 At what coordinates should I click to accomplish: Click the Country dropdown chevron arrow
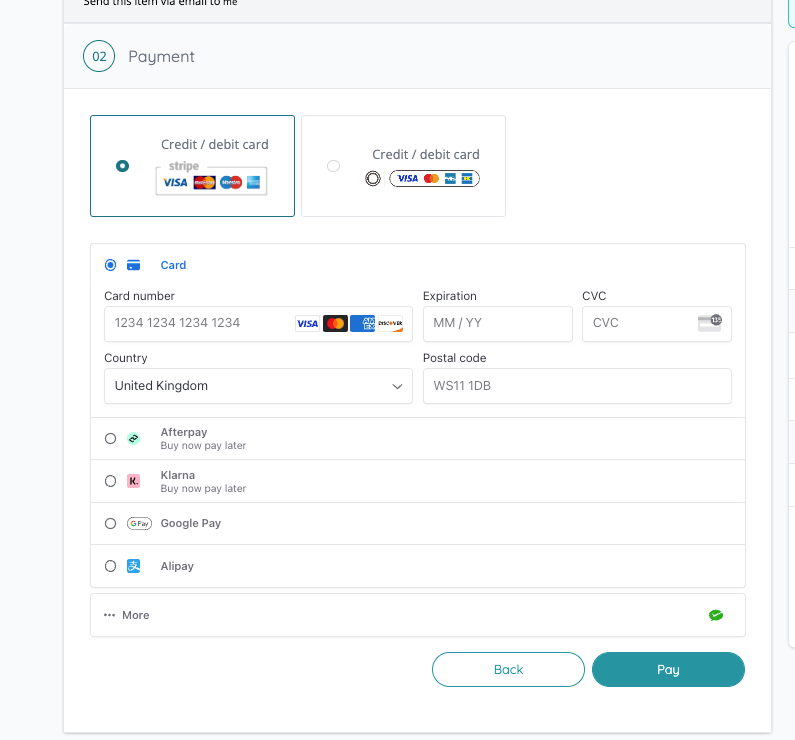point(397,386)
